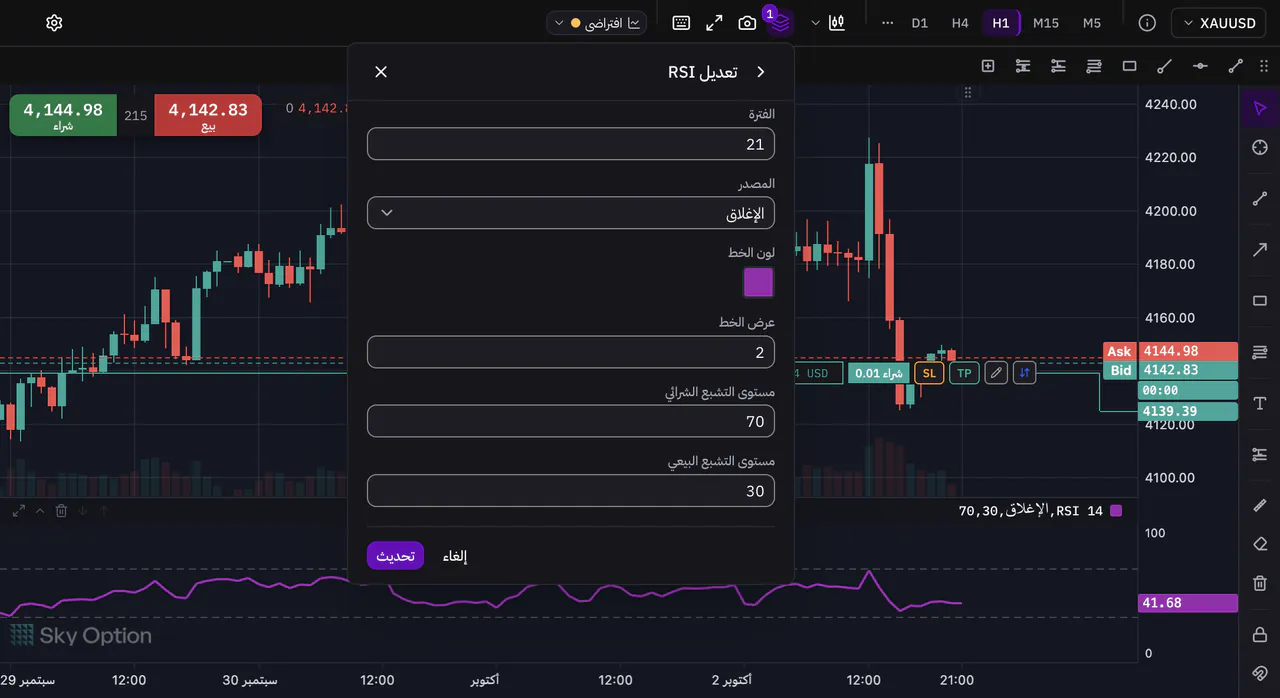
Task: Go back using chevron beside تعديل RSI
Action: pyautogui.click(x=760, y=72)
